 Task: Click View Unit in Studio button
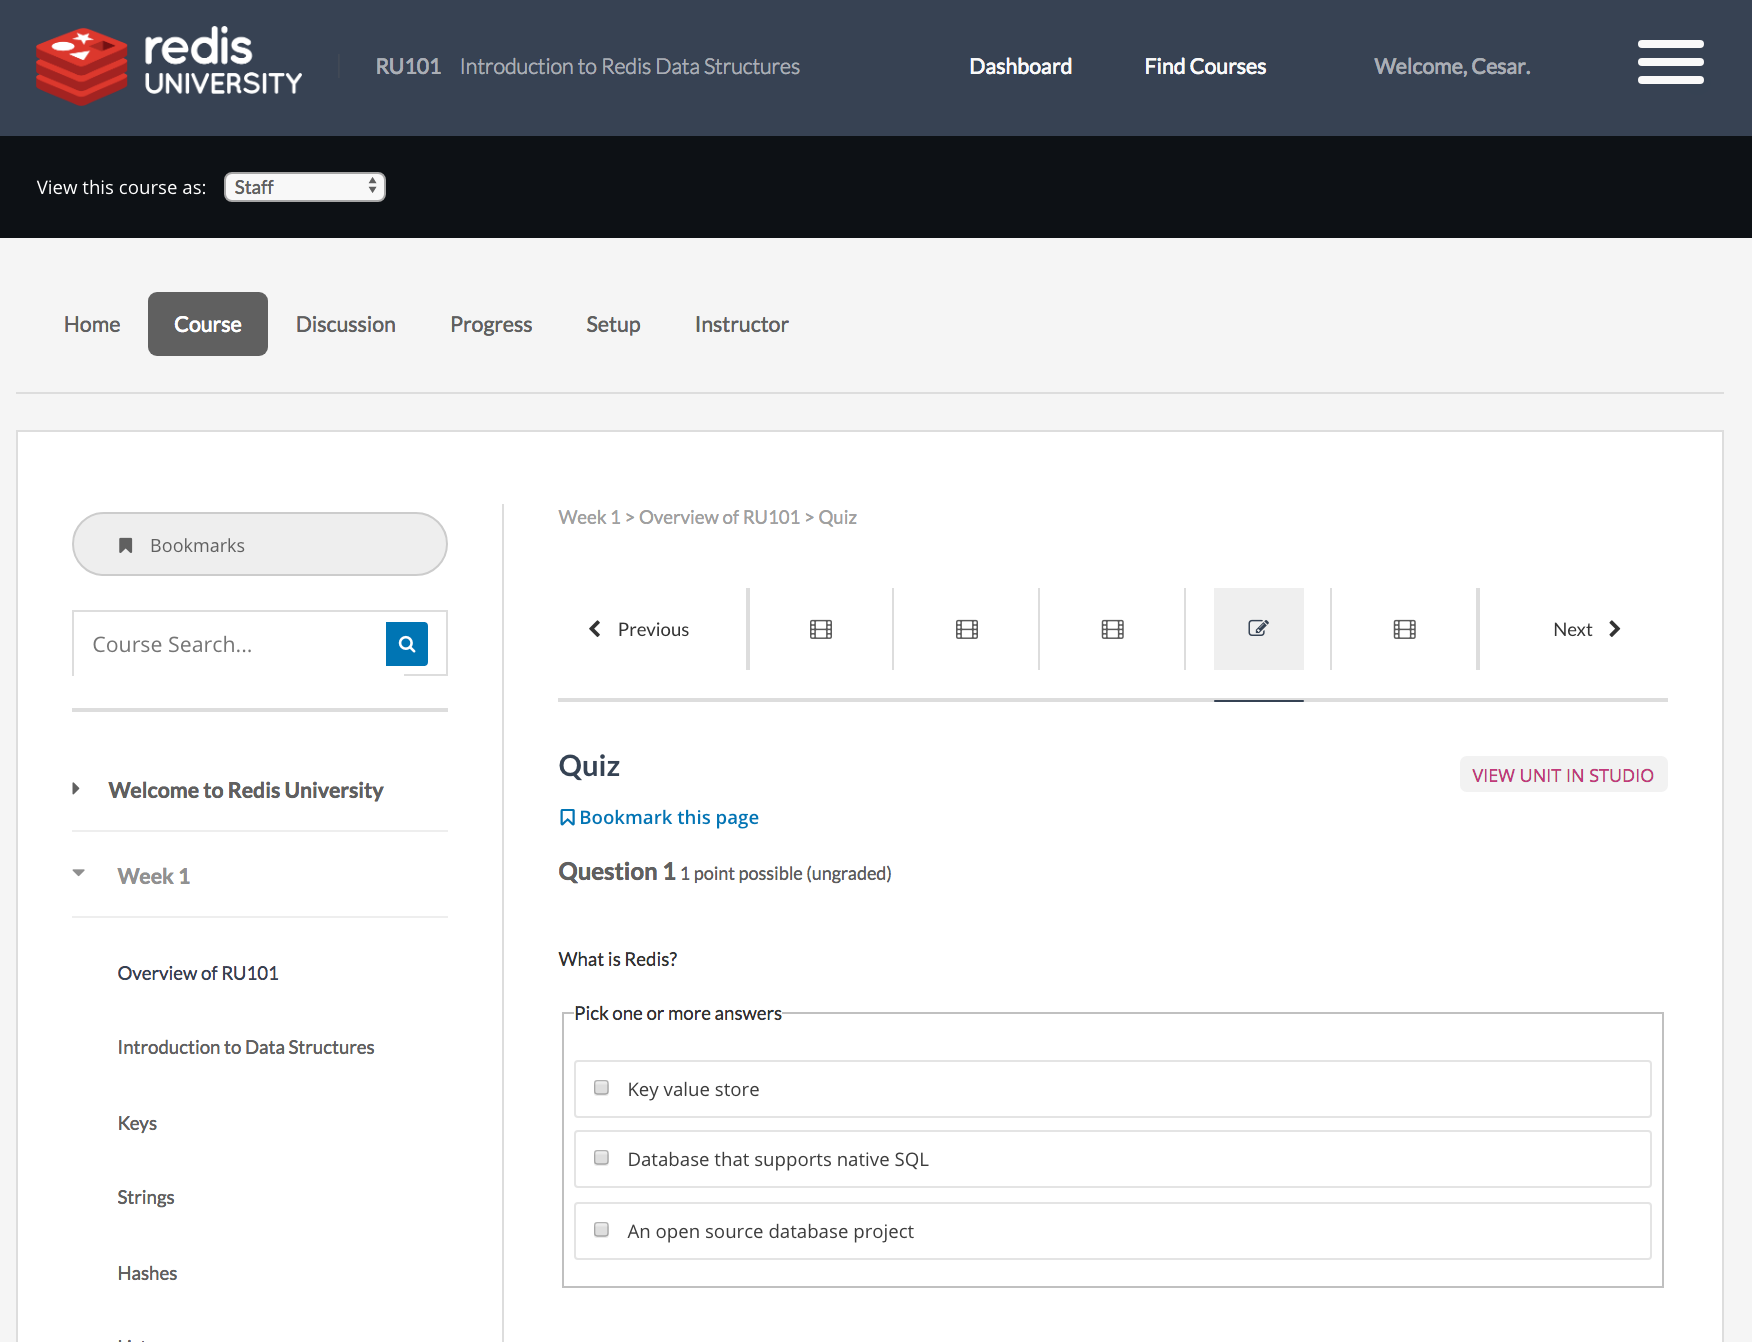click(1563, 775)
